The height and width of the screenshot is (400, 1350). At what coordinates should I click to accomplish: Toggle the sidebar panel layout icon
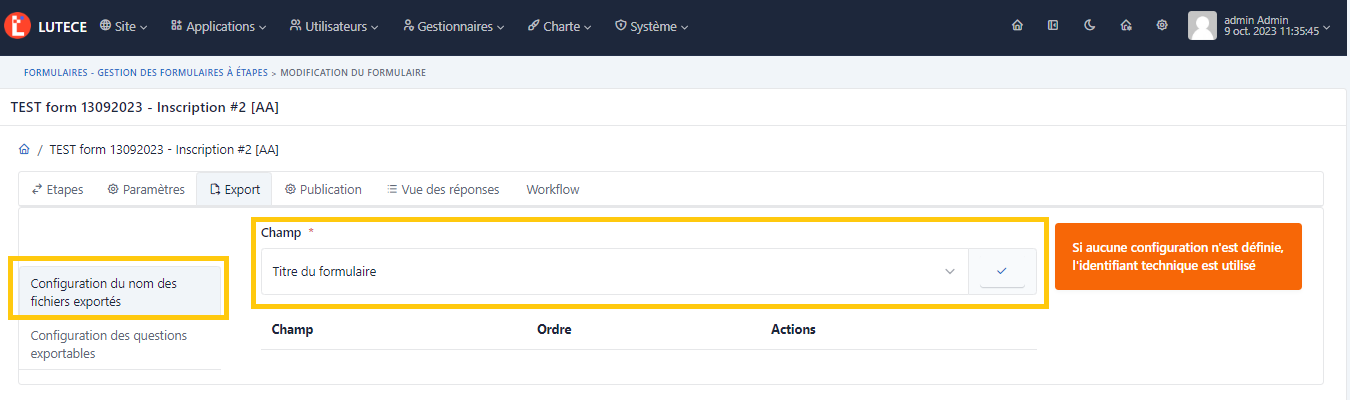pos(1053,26)
